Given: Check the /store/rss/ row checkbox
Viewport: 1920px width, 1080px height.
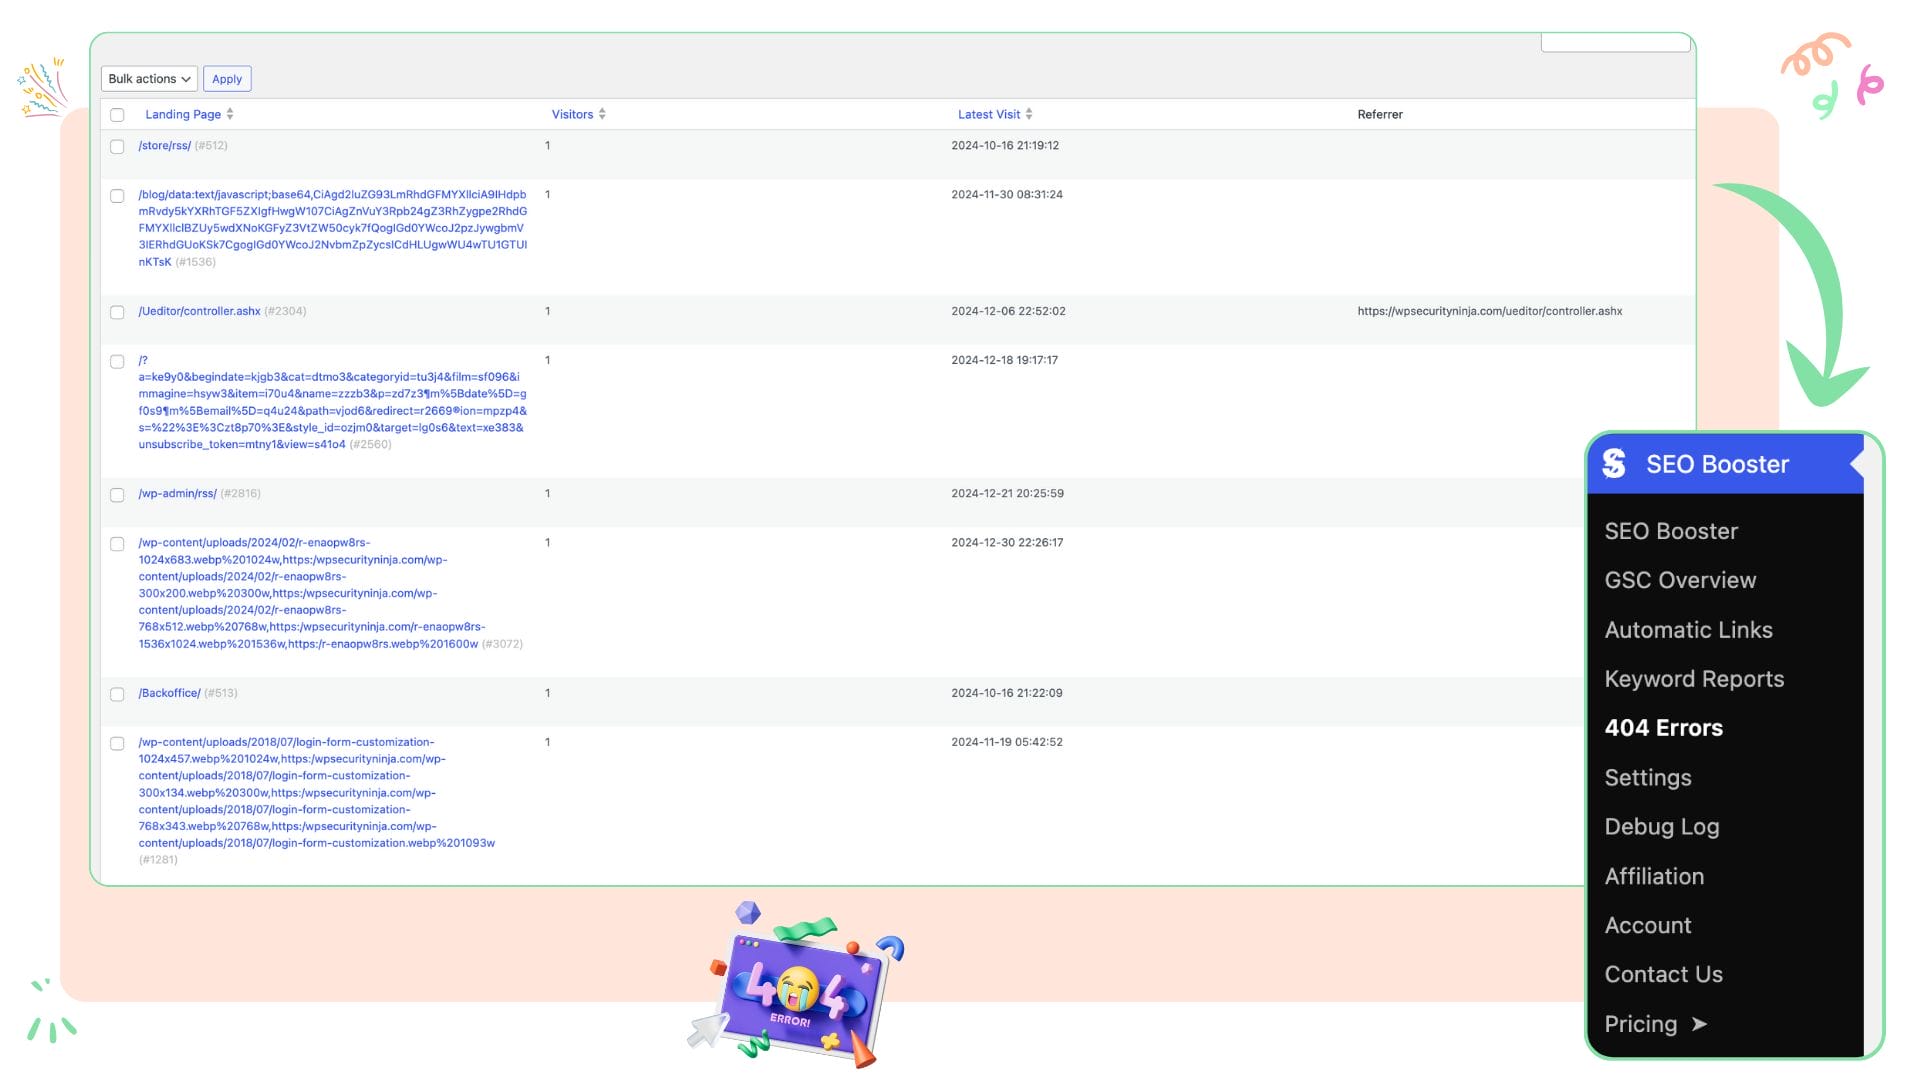Looking at the screenshot, I should click(x=117, y=147).
